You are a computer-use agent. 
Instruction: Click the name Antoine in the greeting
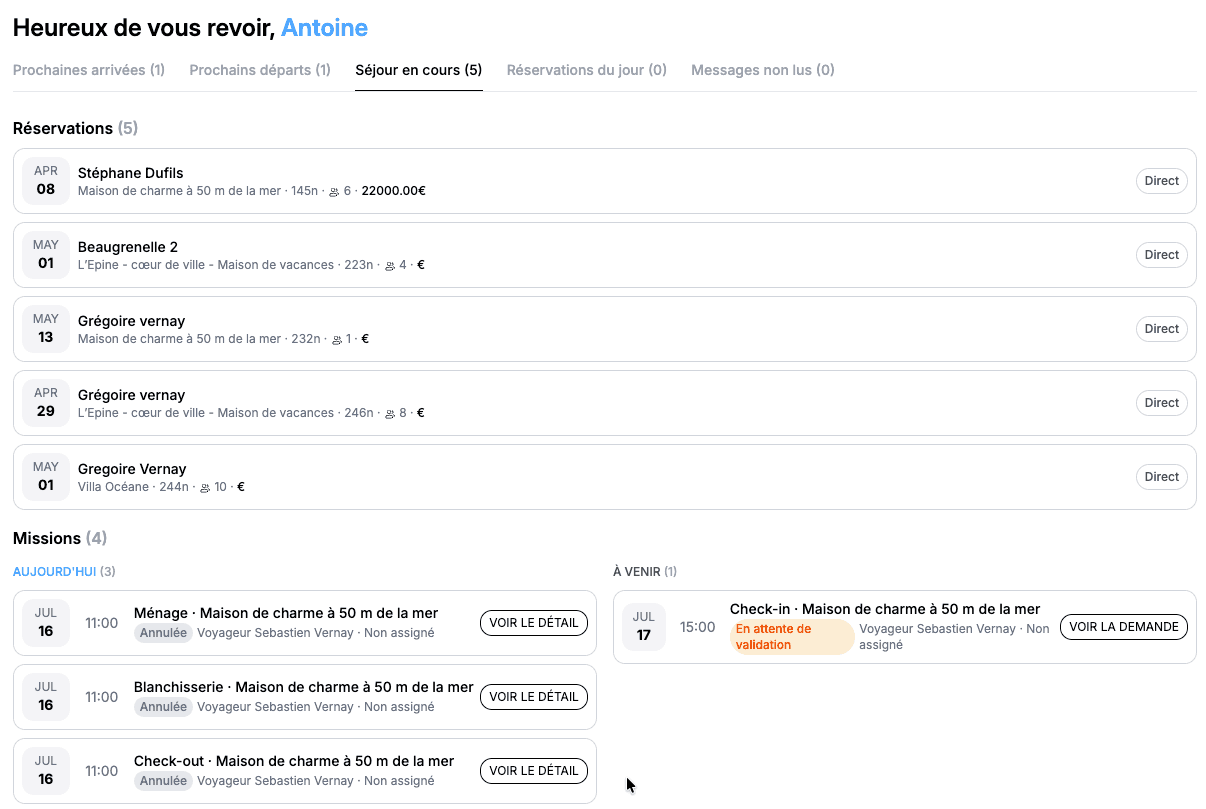point(324,28)
